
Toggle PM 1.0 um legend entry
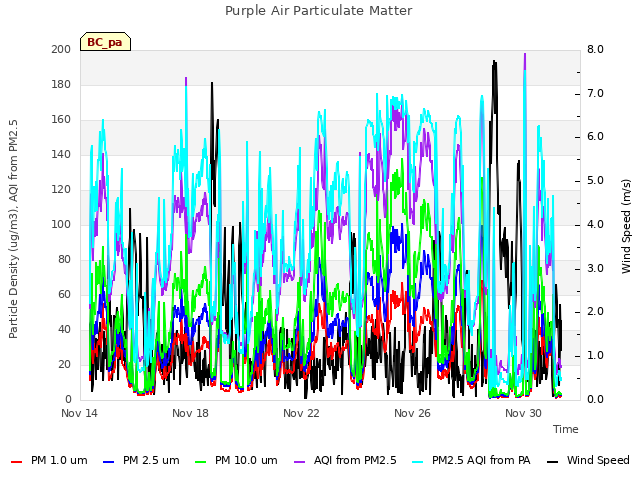coord(49,461)
